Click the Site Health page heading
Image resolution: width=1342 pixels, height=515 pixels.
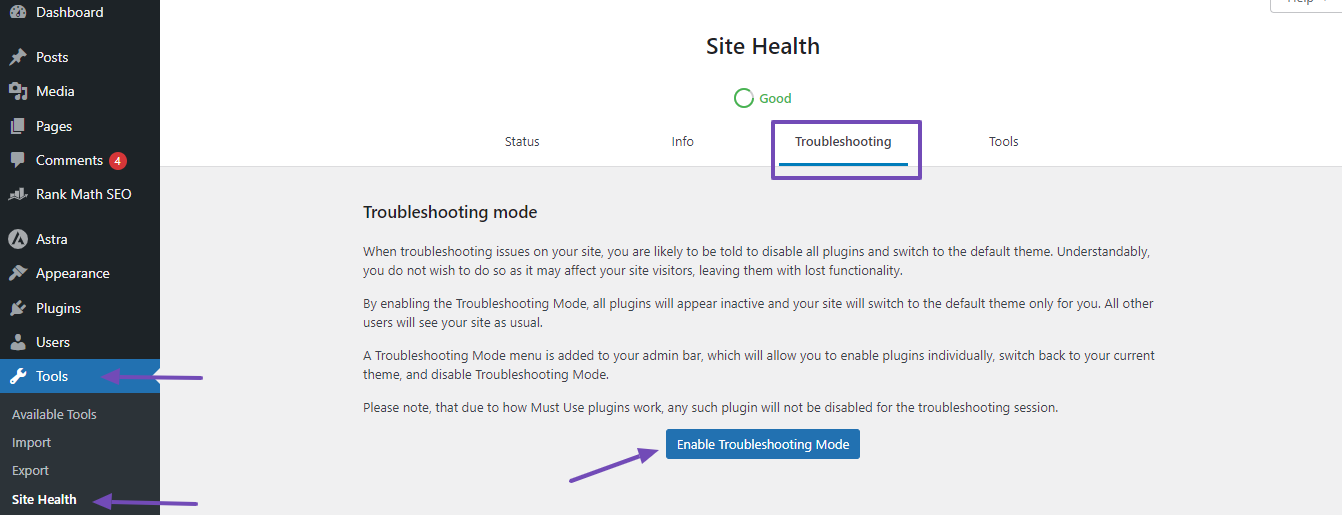[x=763, y=46]
